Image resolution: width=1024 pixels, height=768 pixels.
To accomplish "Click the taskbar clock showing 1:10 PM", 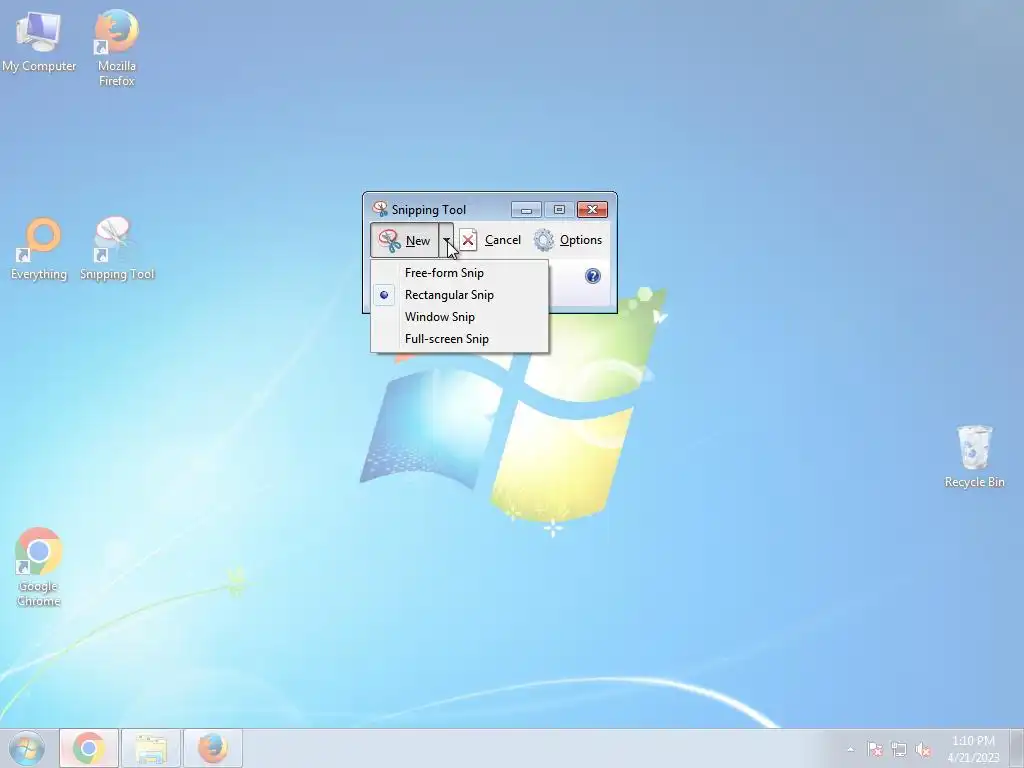I will point(973,749).
